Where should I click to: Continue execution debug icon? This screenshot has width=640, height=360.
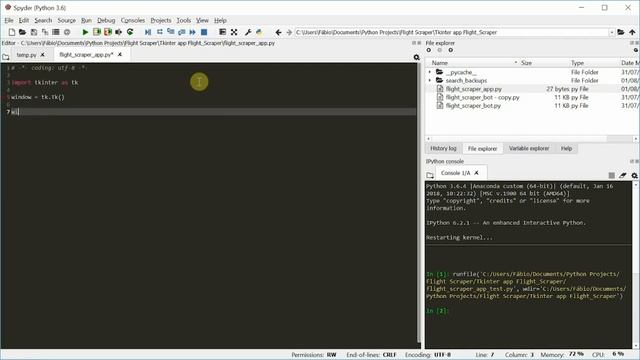pos(193,32)
